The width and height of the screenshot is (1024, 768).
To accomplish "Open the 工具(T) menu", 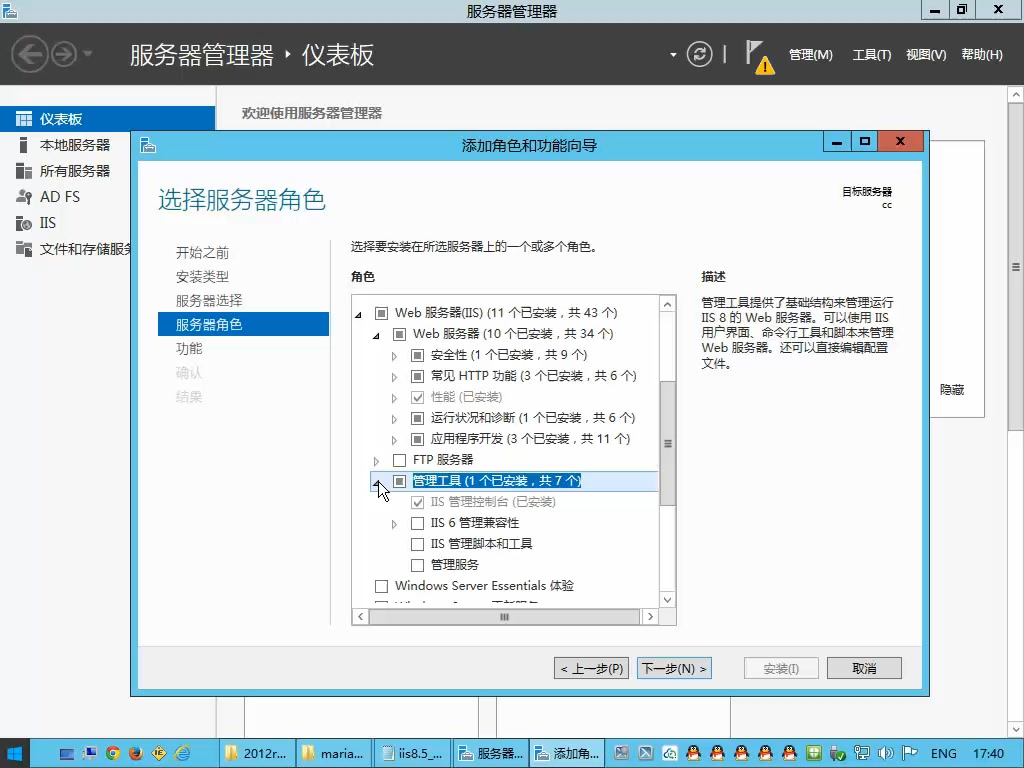I will (872, 55).
